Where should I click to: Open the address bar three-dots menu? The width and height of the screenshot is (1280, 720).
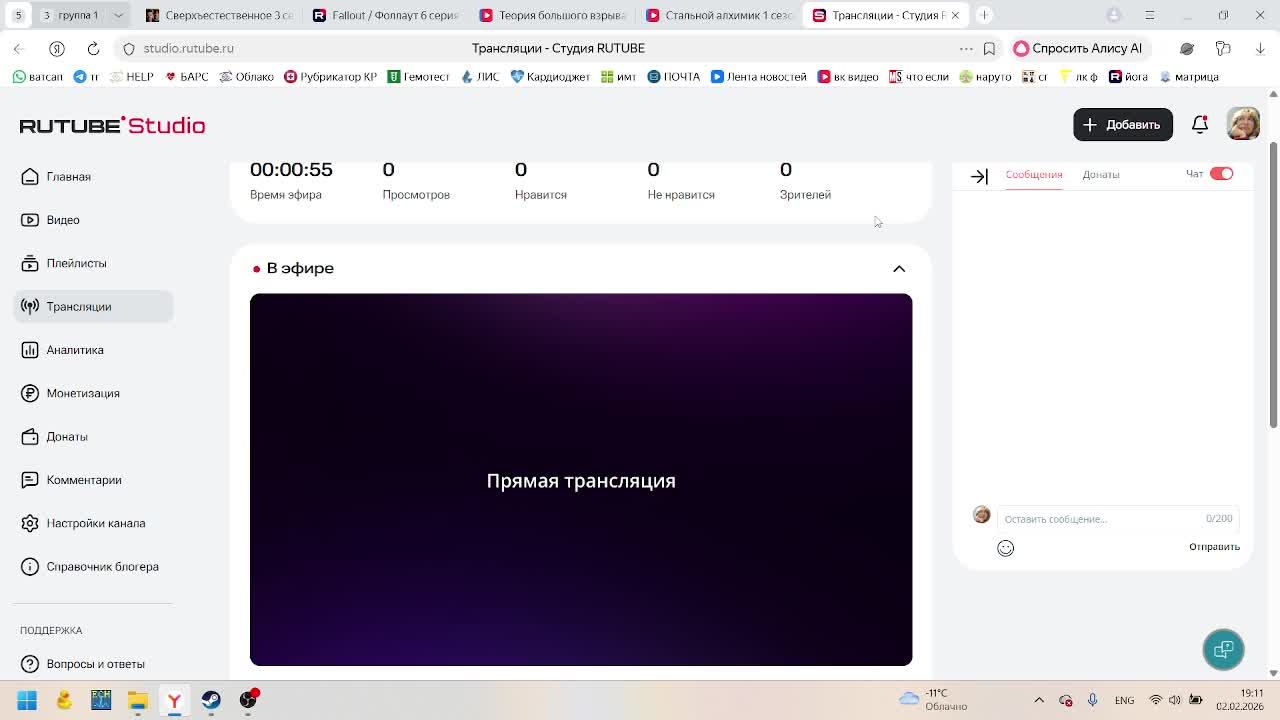[966, 48]
